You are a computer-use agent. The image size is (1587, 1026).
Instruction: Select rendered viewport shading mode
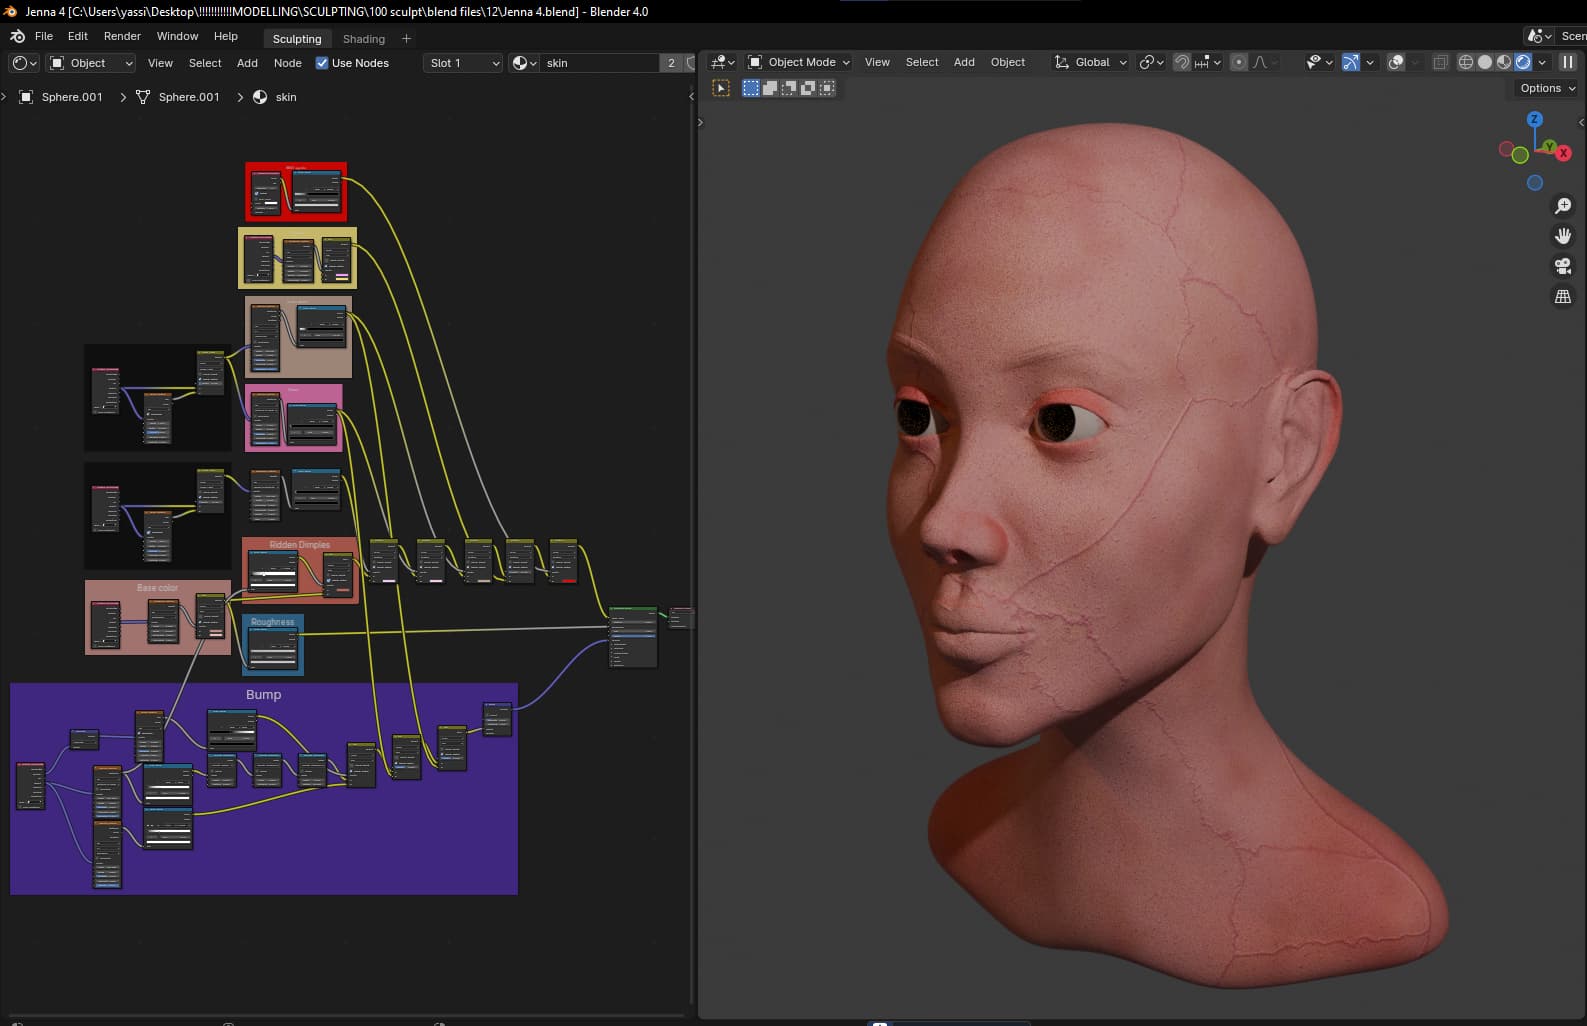pyautogui.click(x=1523, y=62)
